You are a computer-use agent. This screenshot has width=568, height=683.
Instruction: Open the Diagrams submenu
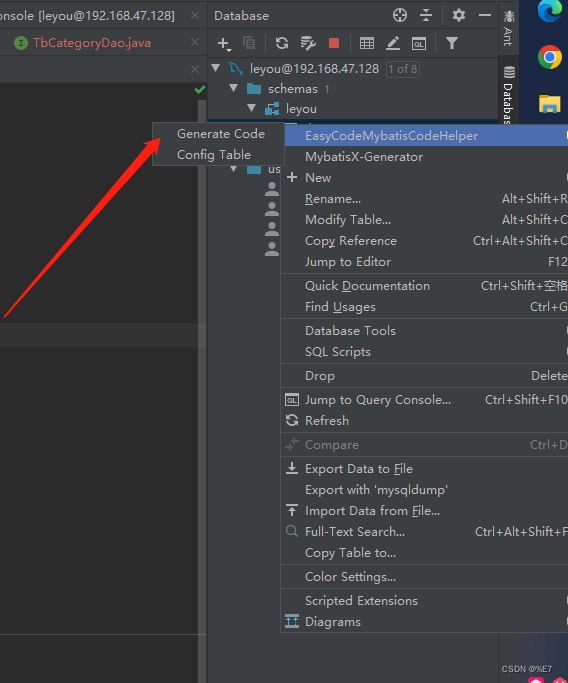tap(424, 622)
